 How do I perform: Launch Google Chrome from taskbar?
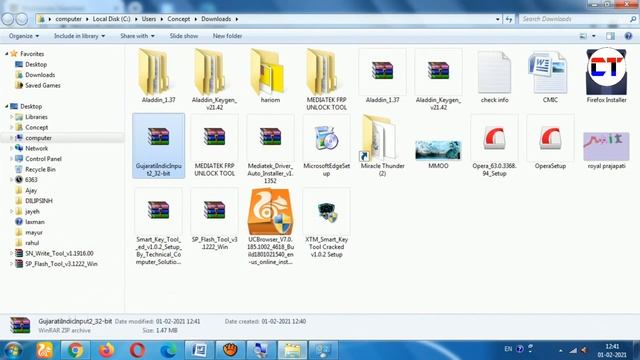point(76,350)
